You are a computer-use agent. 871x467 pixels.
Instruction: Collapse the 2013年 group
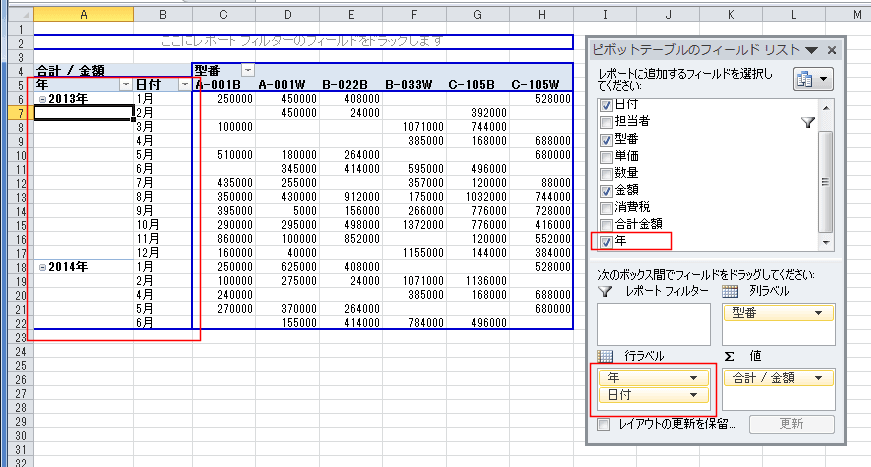tap(42, 99)
